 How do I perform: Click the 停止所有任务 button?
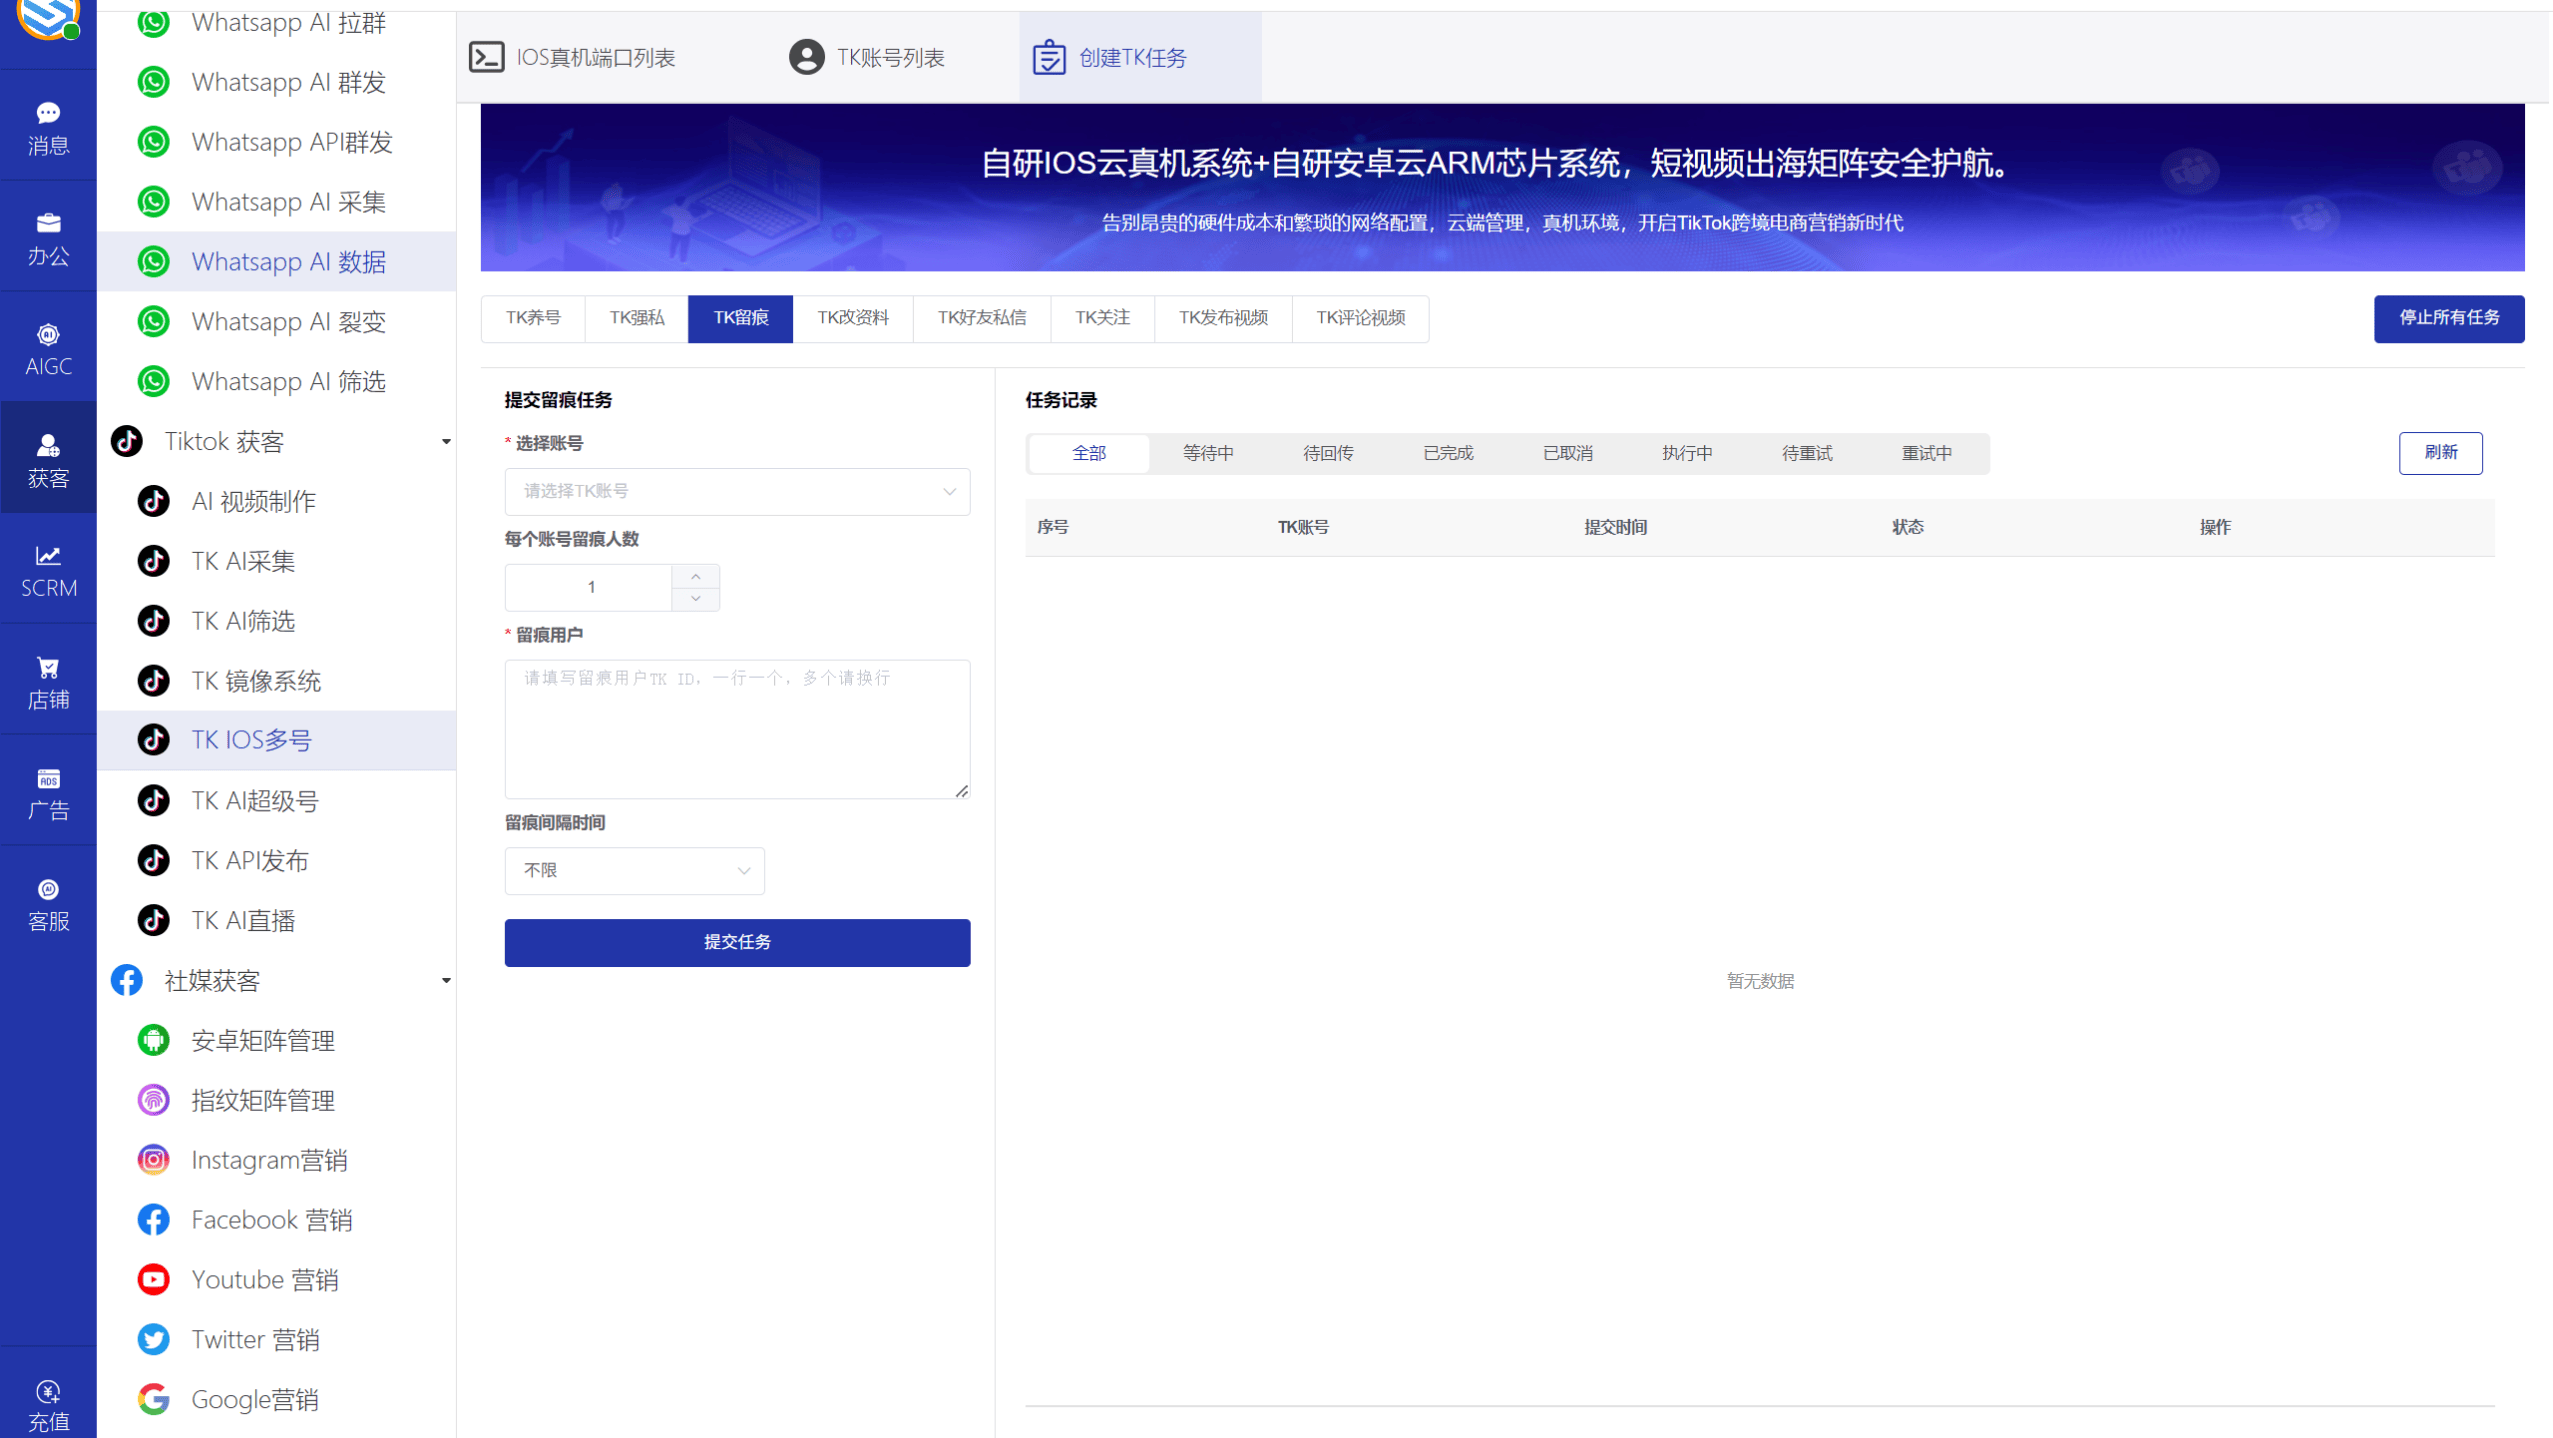(x=2447, y=318)
